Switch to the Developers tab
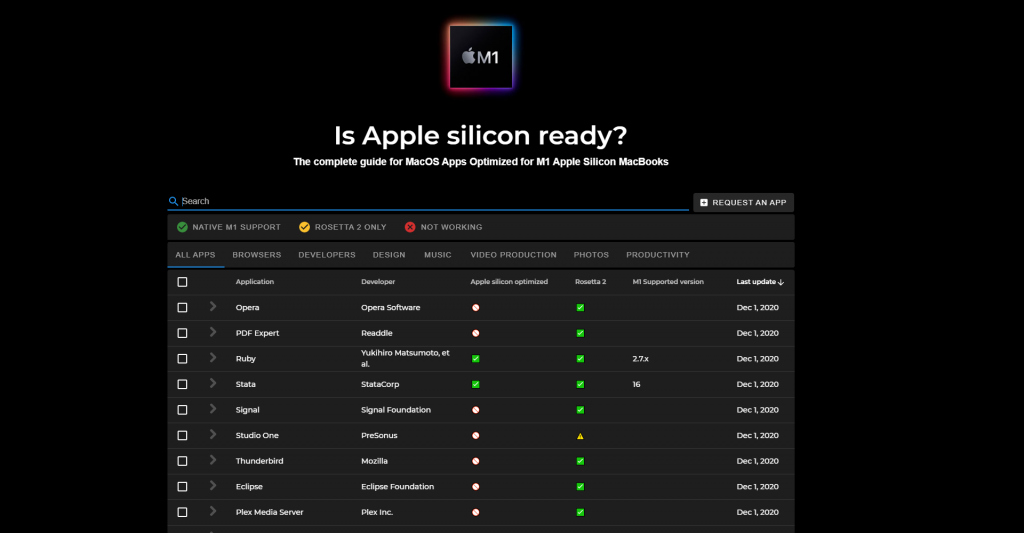1024x533 pixels. 327,255
